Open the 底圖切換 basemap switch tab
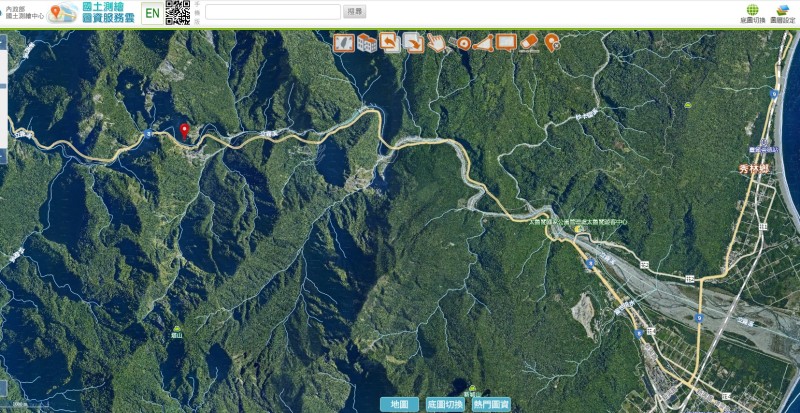This screenshot has height=413, width=800. point(444,404)
